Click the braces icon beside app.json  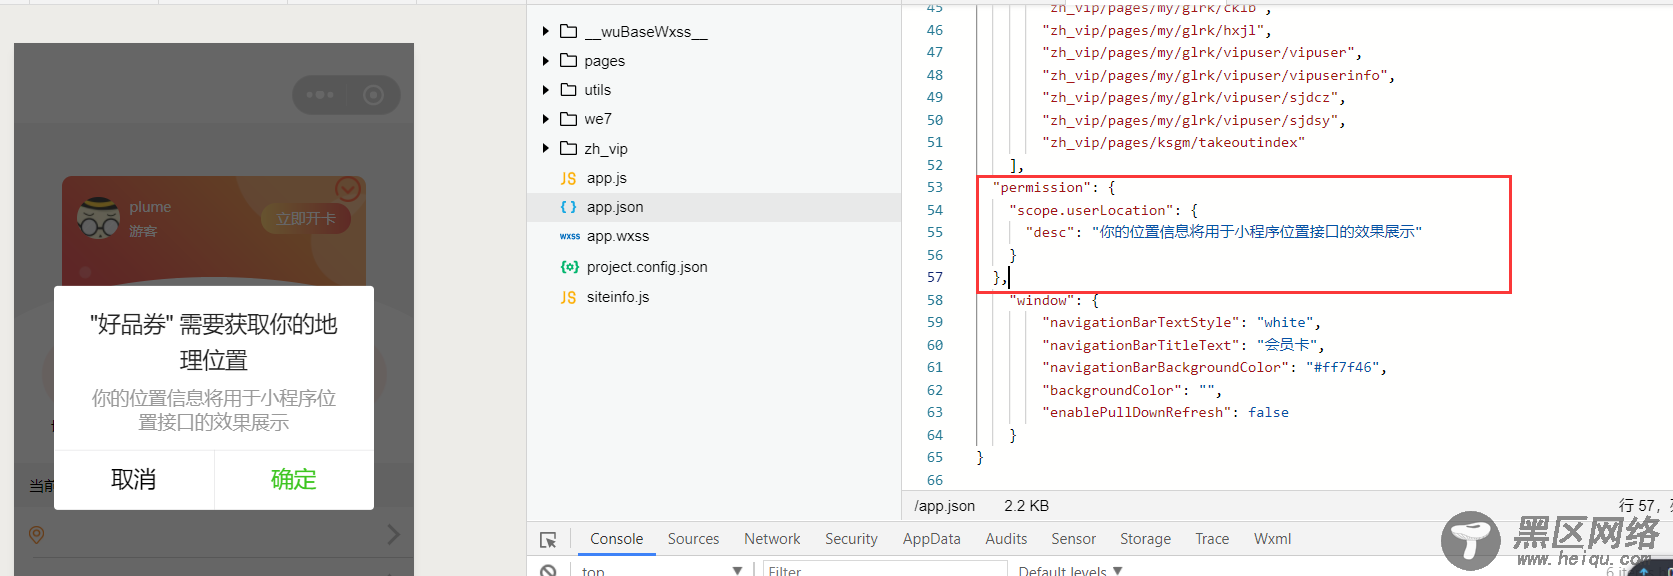coord(568,207)
